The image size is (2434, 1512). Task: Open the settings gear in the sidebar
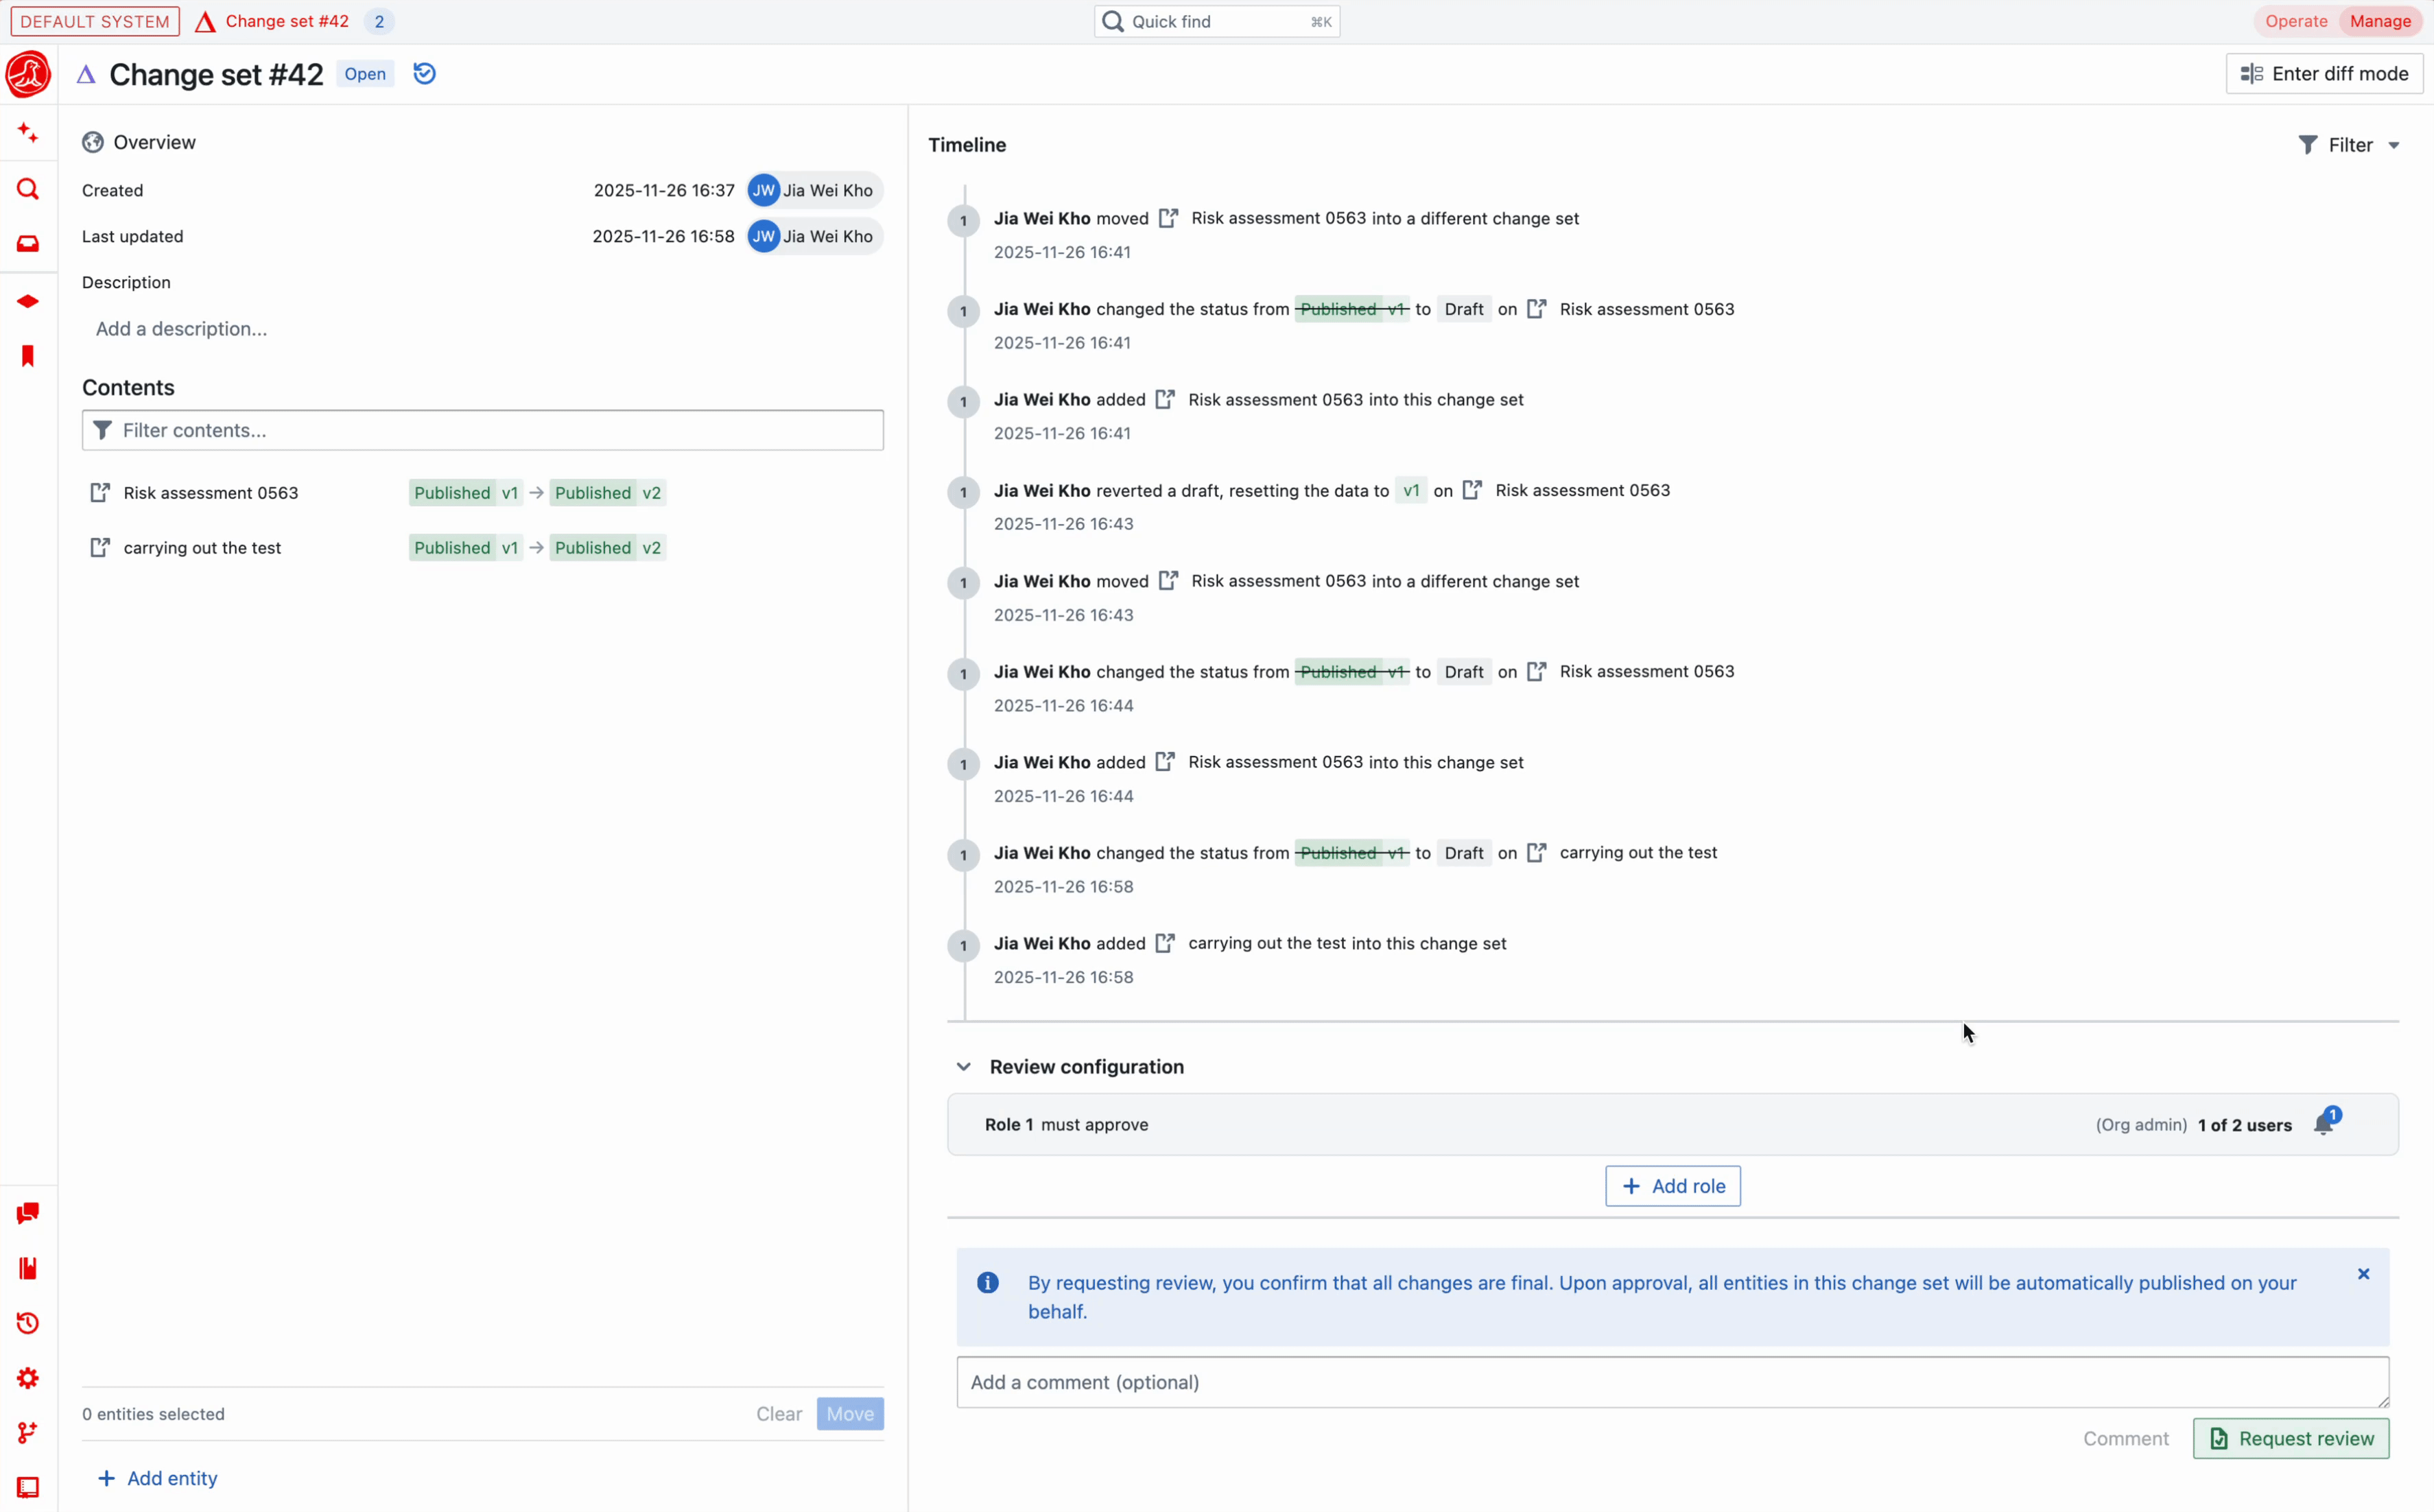pyautogui.click(x=27, y=1378)
